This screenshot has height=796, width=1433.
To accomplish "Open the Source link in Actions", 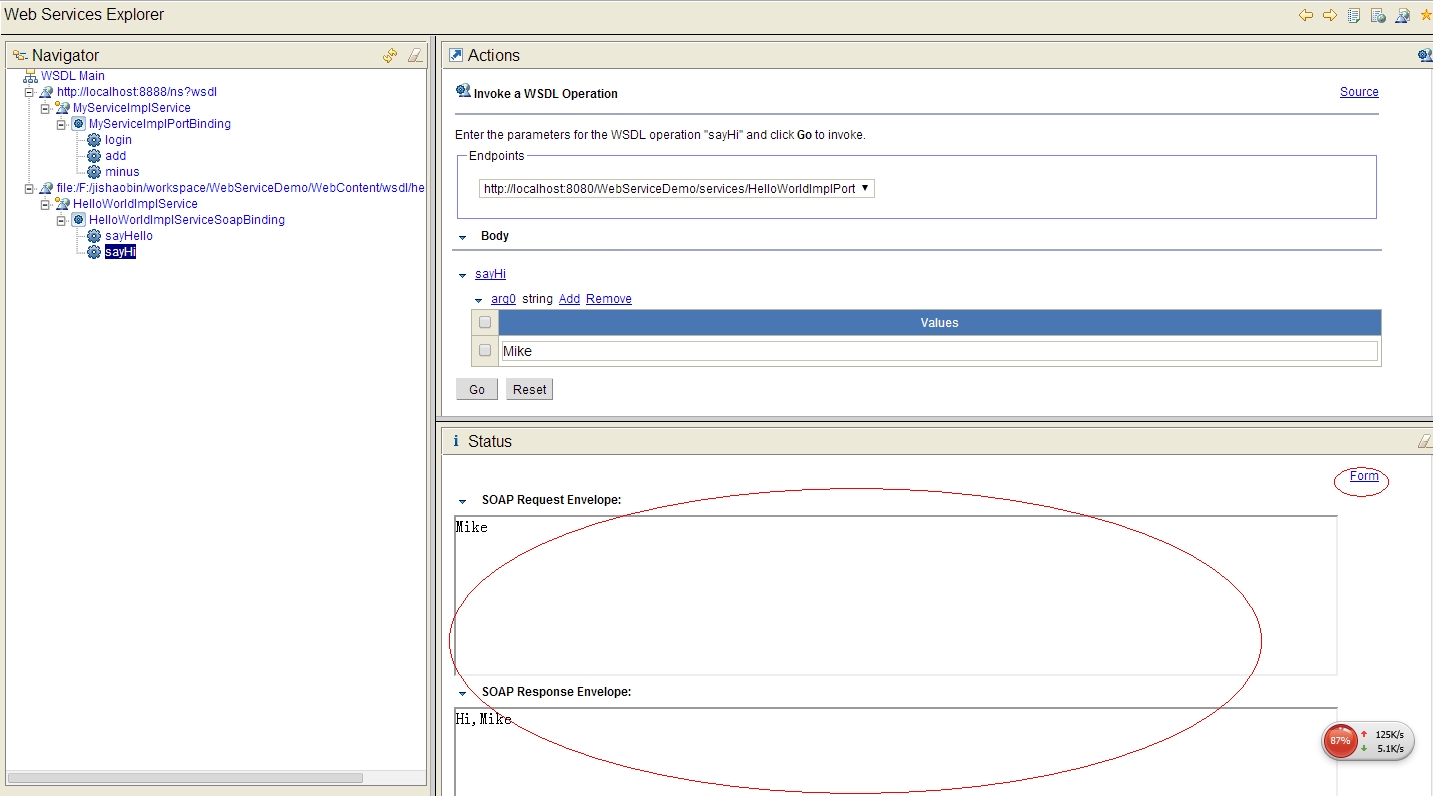I will 1359,92.
